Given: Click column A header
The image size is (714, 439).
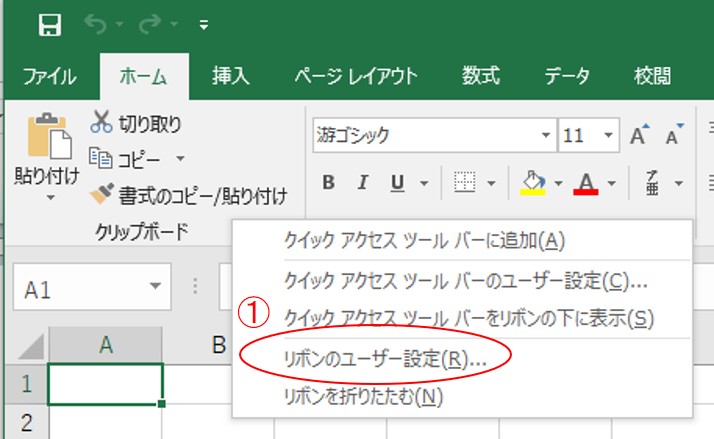Looking at the screenshot, I should 105,346.
